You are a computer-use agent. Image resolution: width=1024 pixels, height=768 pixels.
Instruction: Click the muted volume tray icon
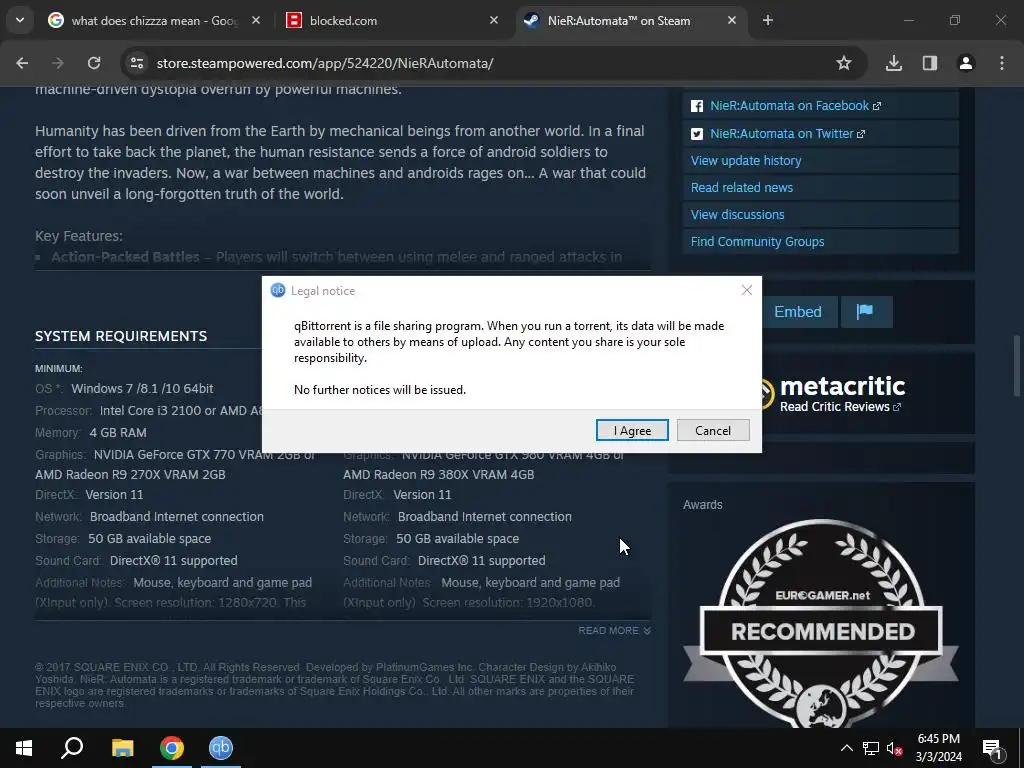tap(895, 748)
